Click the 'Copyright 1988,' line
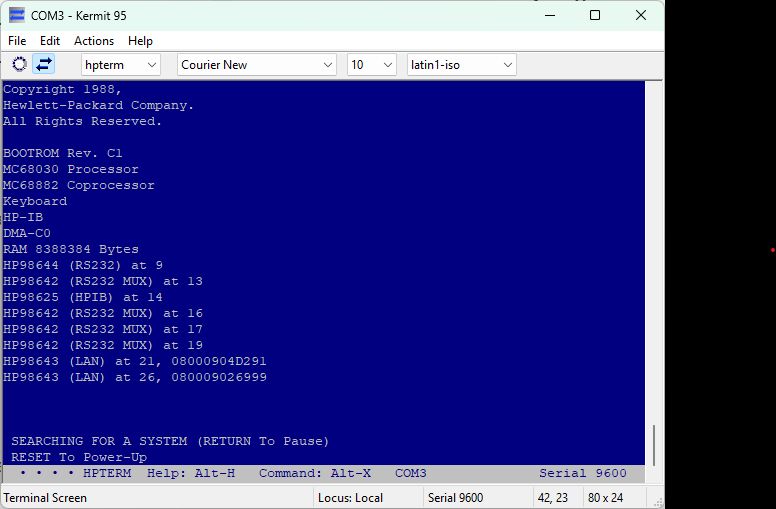Image resolution: width=776 pixels, height=509 pixels. click(62, 89)
